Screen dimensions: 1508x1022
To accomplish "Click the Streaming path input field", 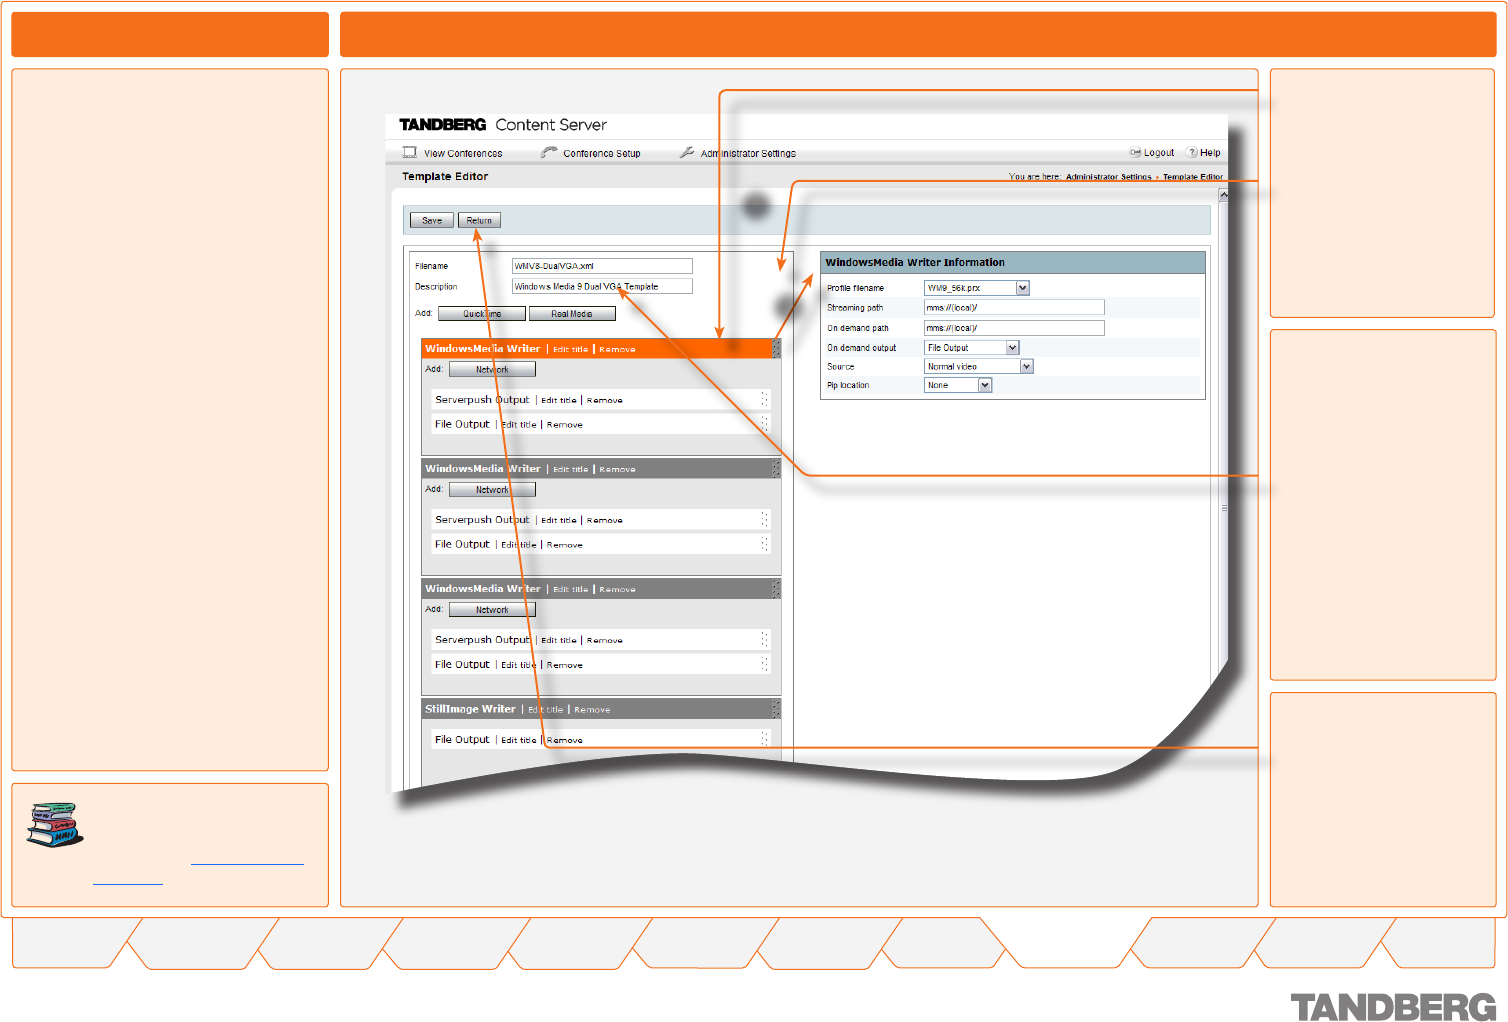I will click(x=1014, y=307).
